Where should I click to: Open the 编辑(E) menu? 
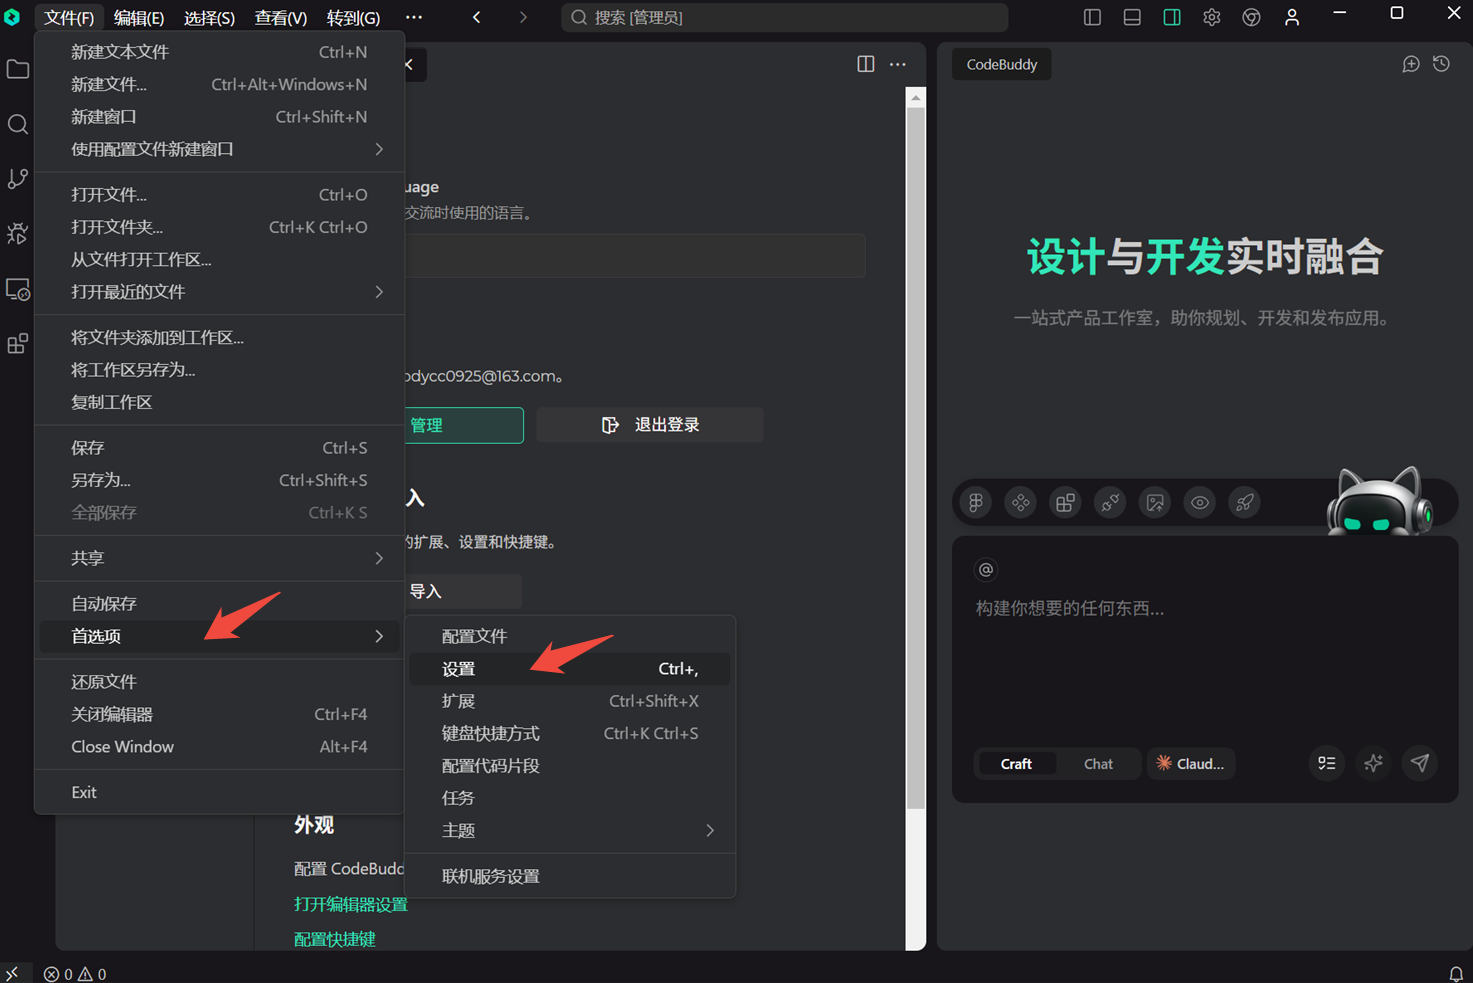(x=139, y=18)
